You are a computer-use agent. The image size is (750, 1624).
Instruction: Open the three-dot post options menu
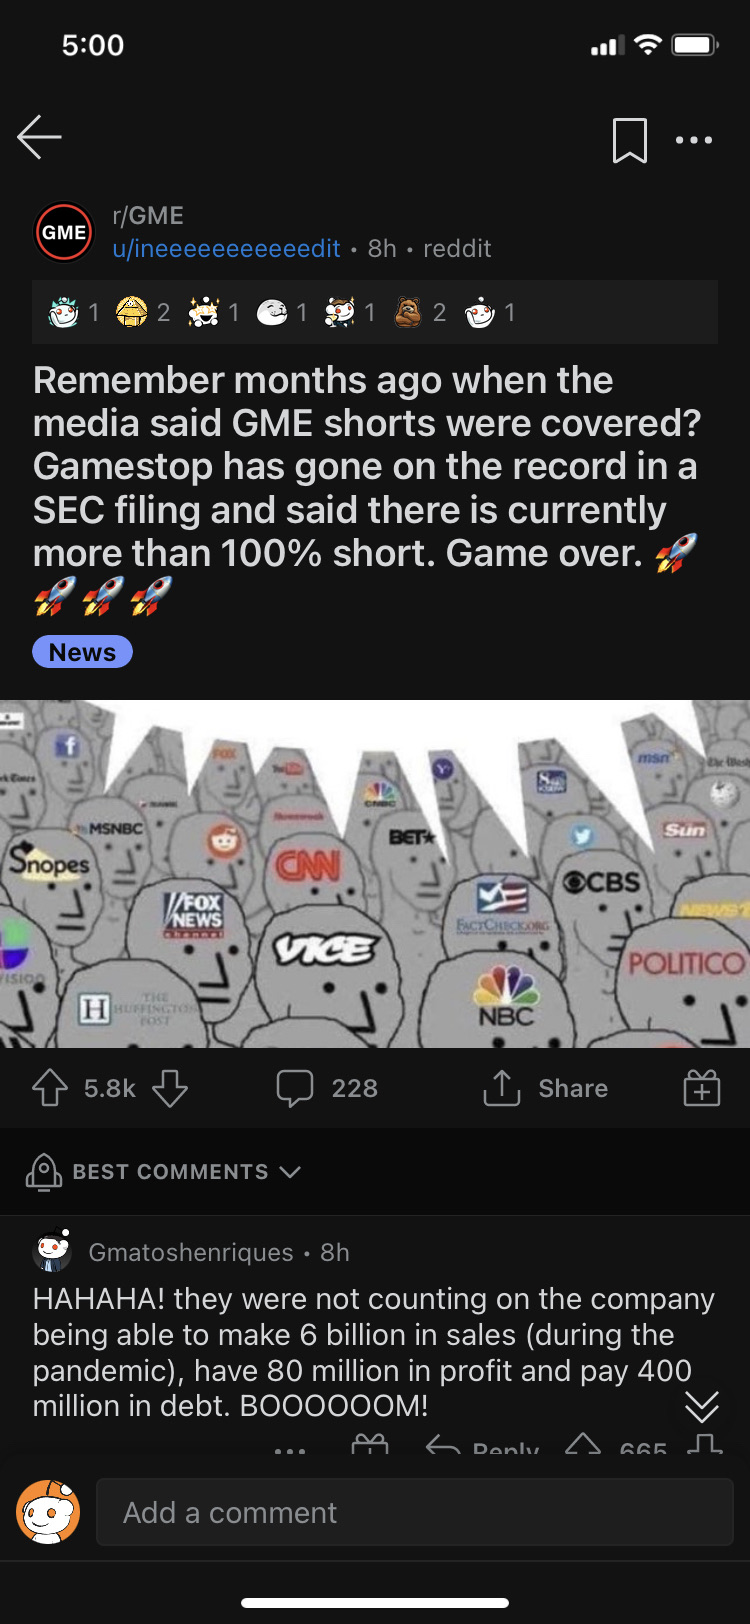[x=694, y=140]
